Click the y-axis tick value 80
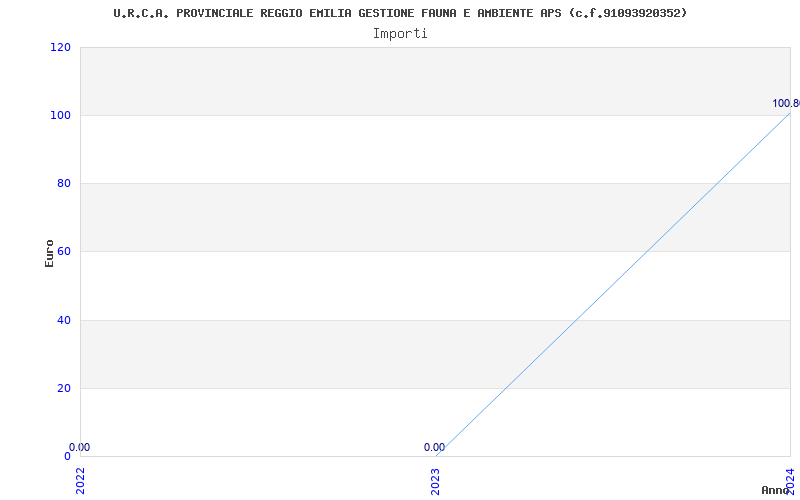 coord(64,183)
